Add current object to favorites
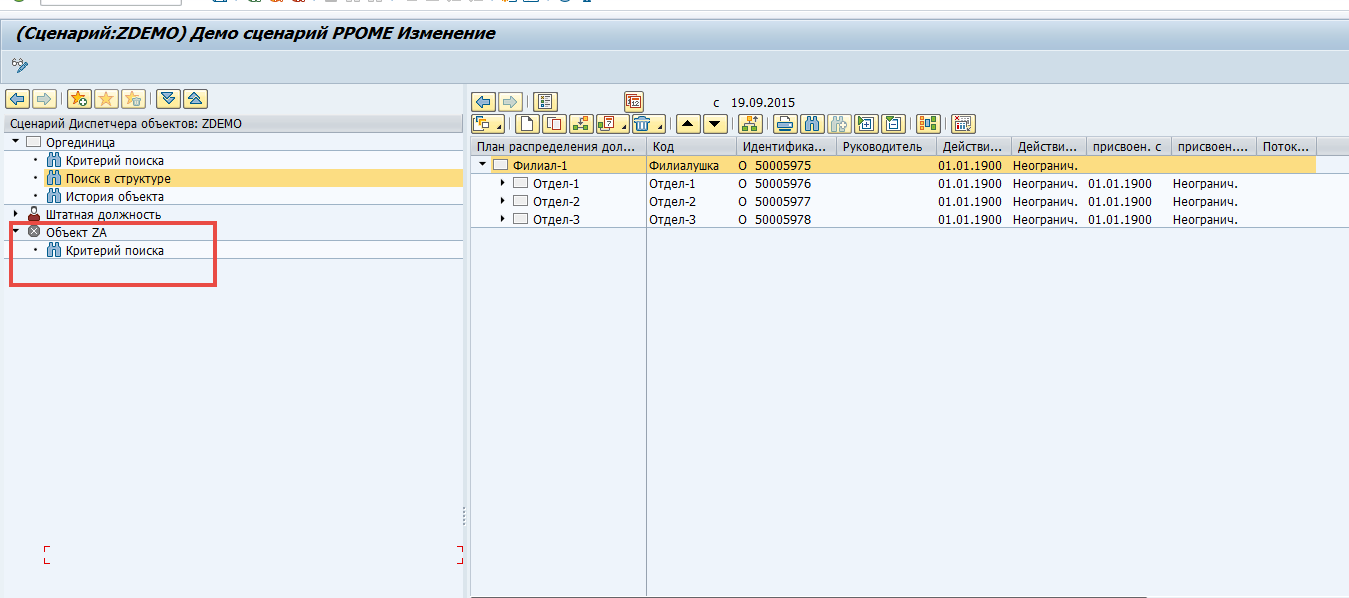 point(80,98)
